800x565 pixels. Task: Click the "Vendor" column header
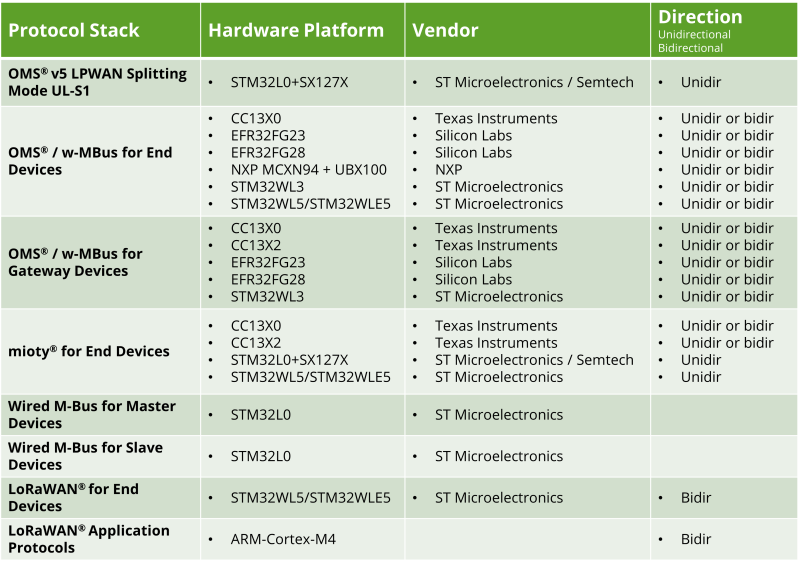pyautogui.click(x=528, y=30)
